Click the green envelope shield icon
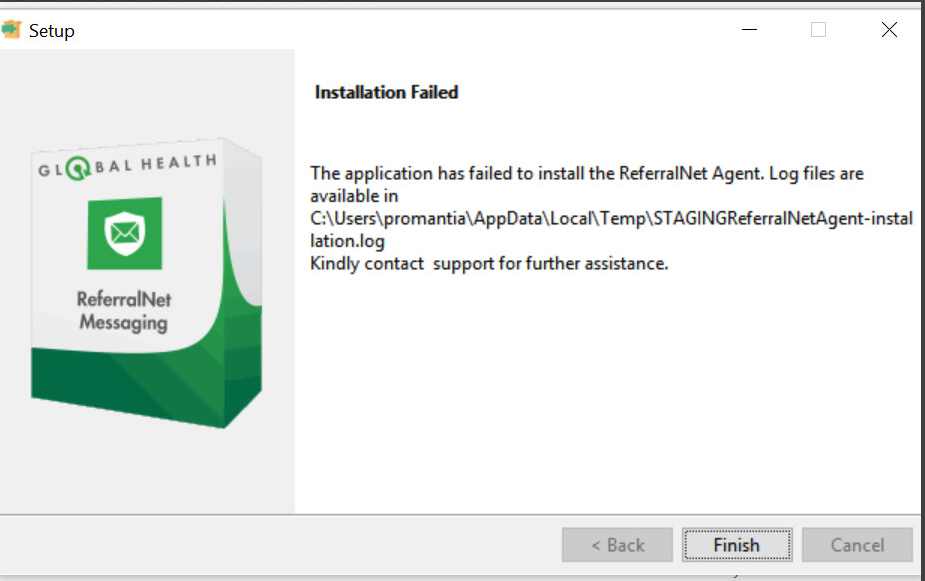The image size is (925, 581). point(124,233)
